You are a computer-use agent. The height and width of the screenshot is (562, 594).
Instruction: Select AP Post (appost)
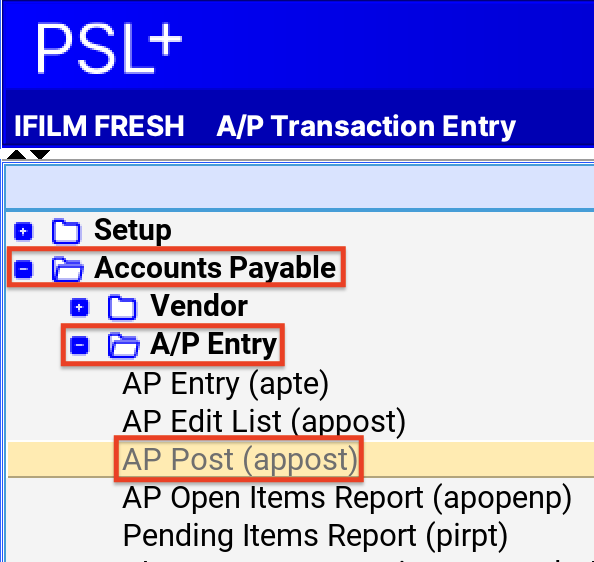click(240, 459)
